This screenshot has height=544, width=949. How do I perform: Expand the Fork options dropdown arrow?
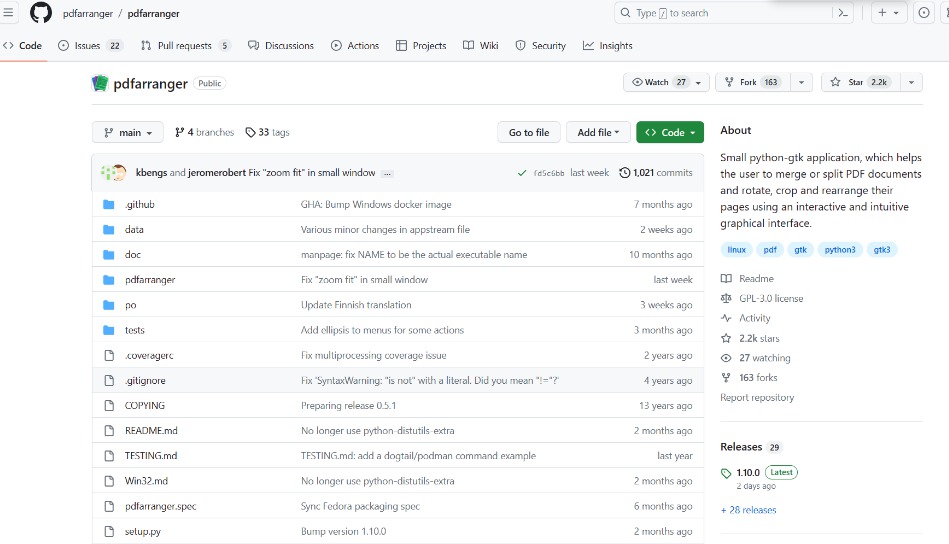pos(801,82)
